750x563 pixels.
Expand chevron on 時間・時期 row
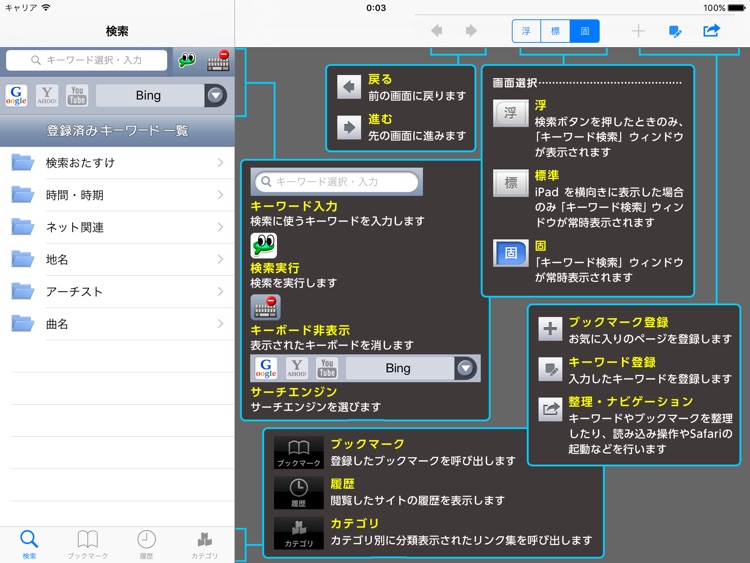221,195
